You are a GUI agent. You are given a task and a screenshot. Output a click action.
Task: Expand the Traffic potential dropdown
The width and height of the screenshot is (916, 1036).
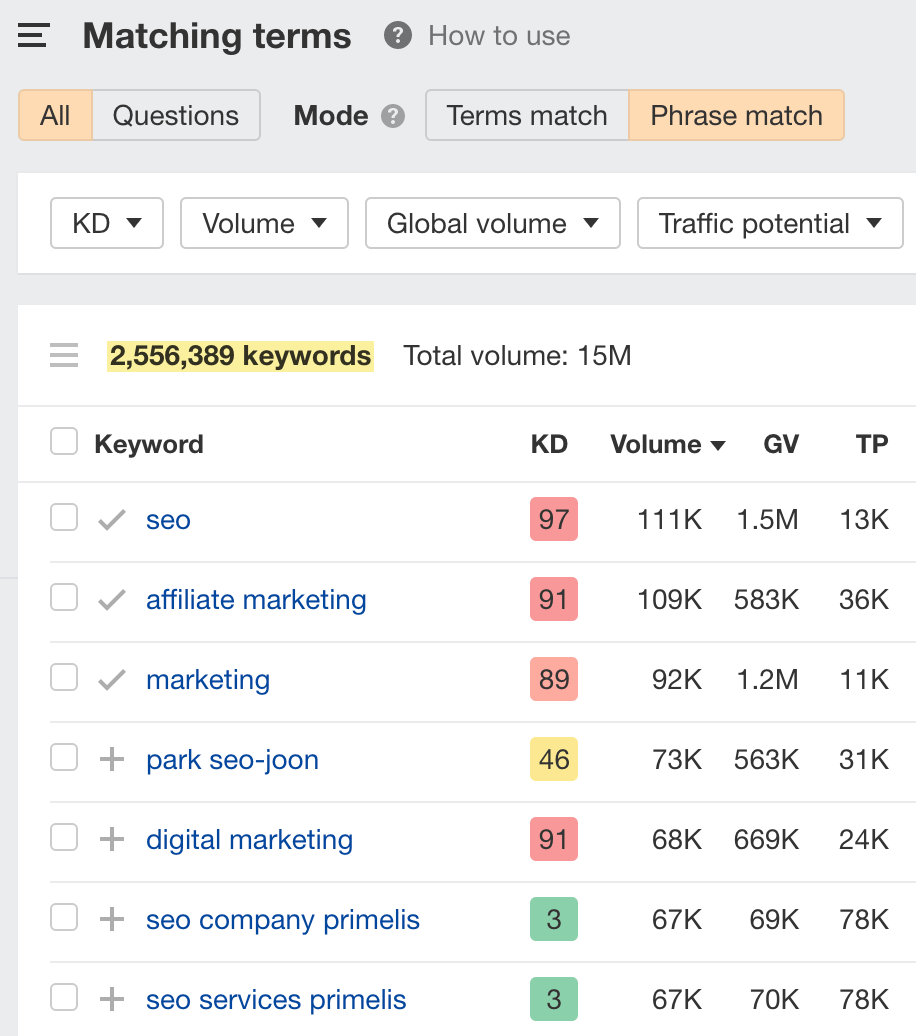pyautogui.click(x=769, y=223)
